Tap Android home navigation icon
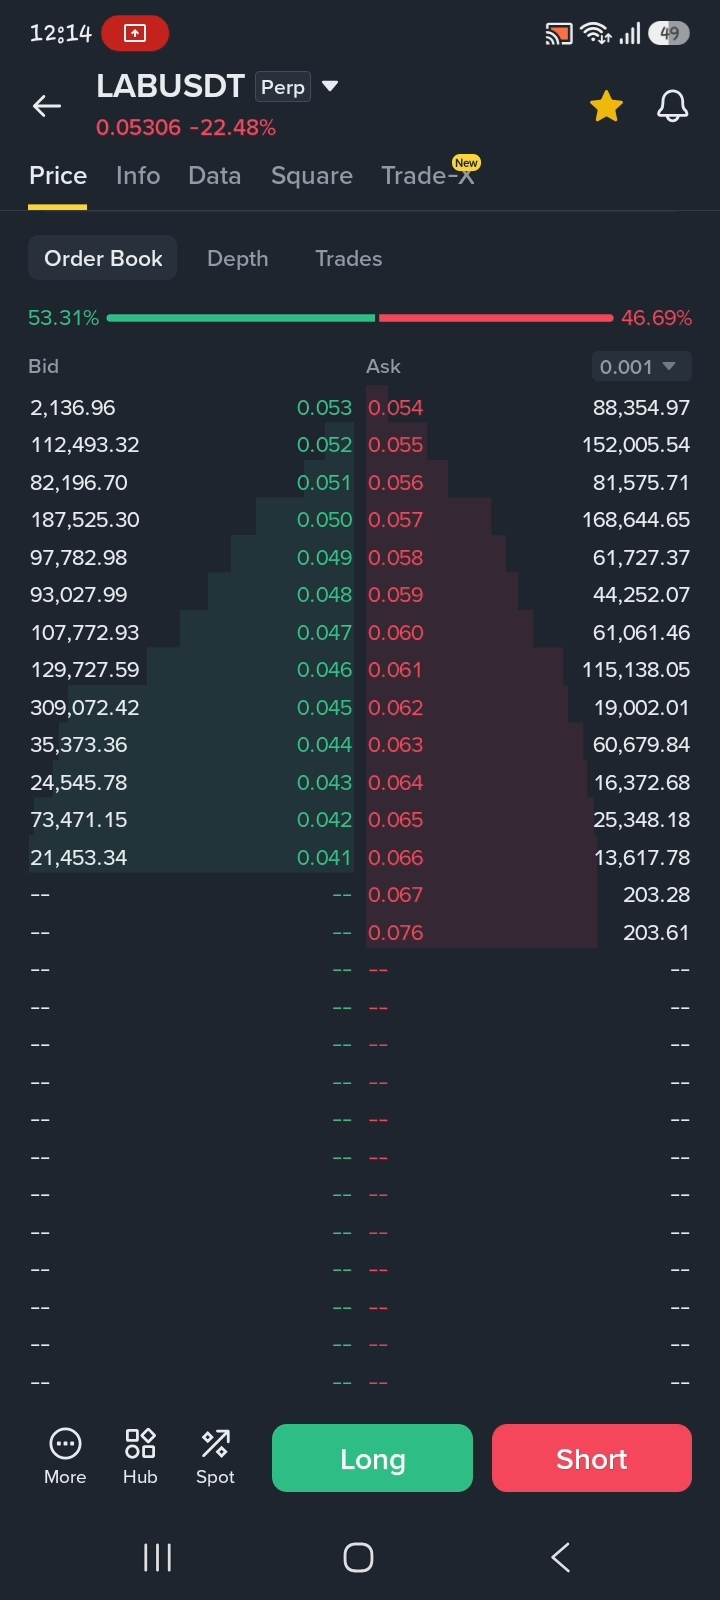Image resolution: width=720 pixels, height=1600 pixels. pyautogui.click(x=358, y=1557)
